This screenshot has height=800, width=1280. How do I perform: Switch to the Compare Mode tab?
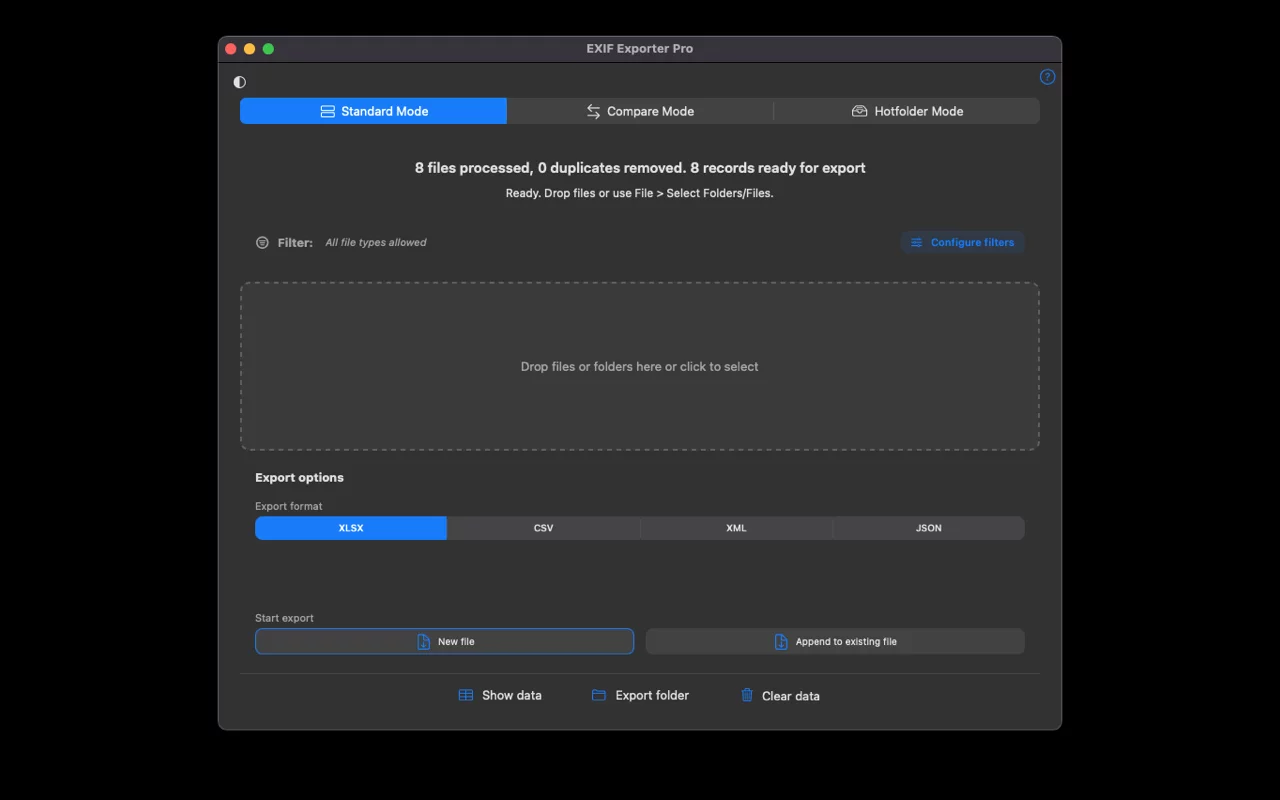click(x=640, y=111)
